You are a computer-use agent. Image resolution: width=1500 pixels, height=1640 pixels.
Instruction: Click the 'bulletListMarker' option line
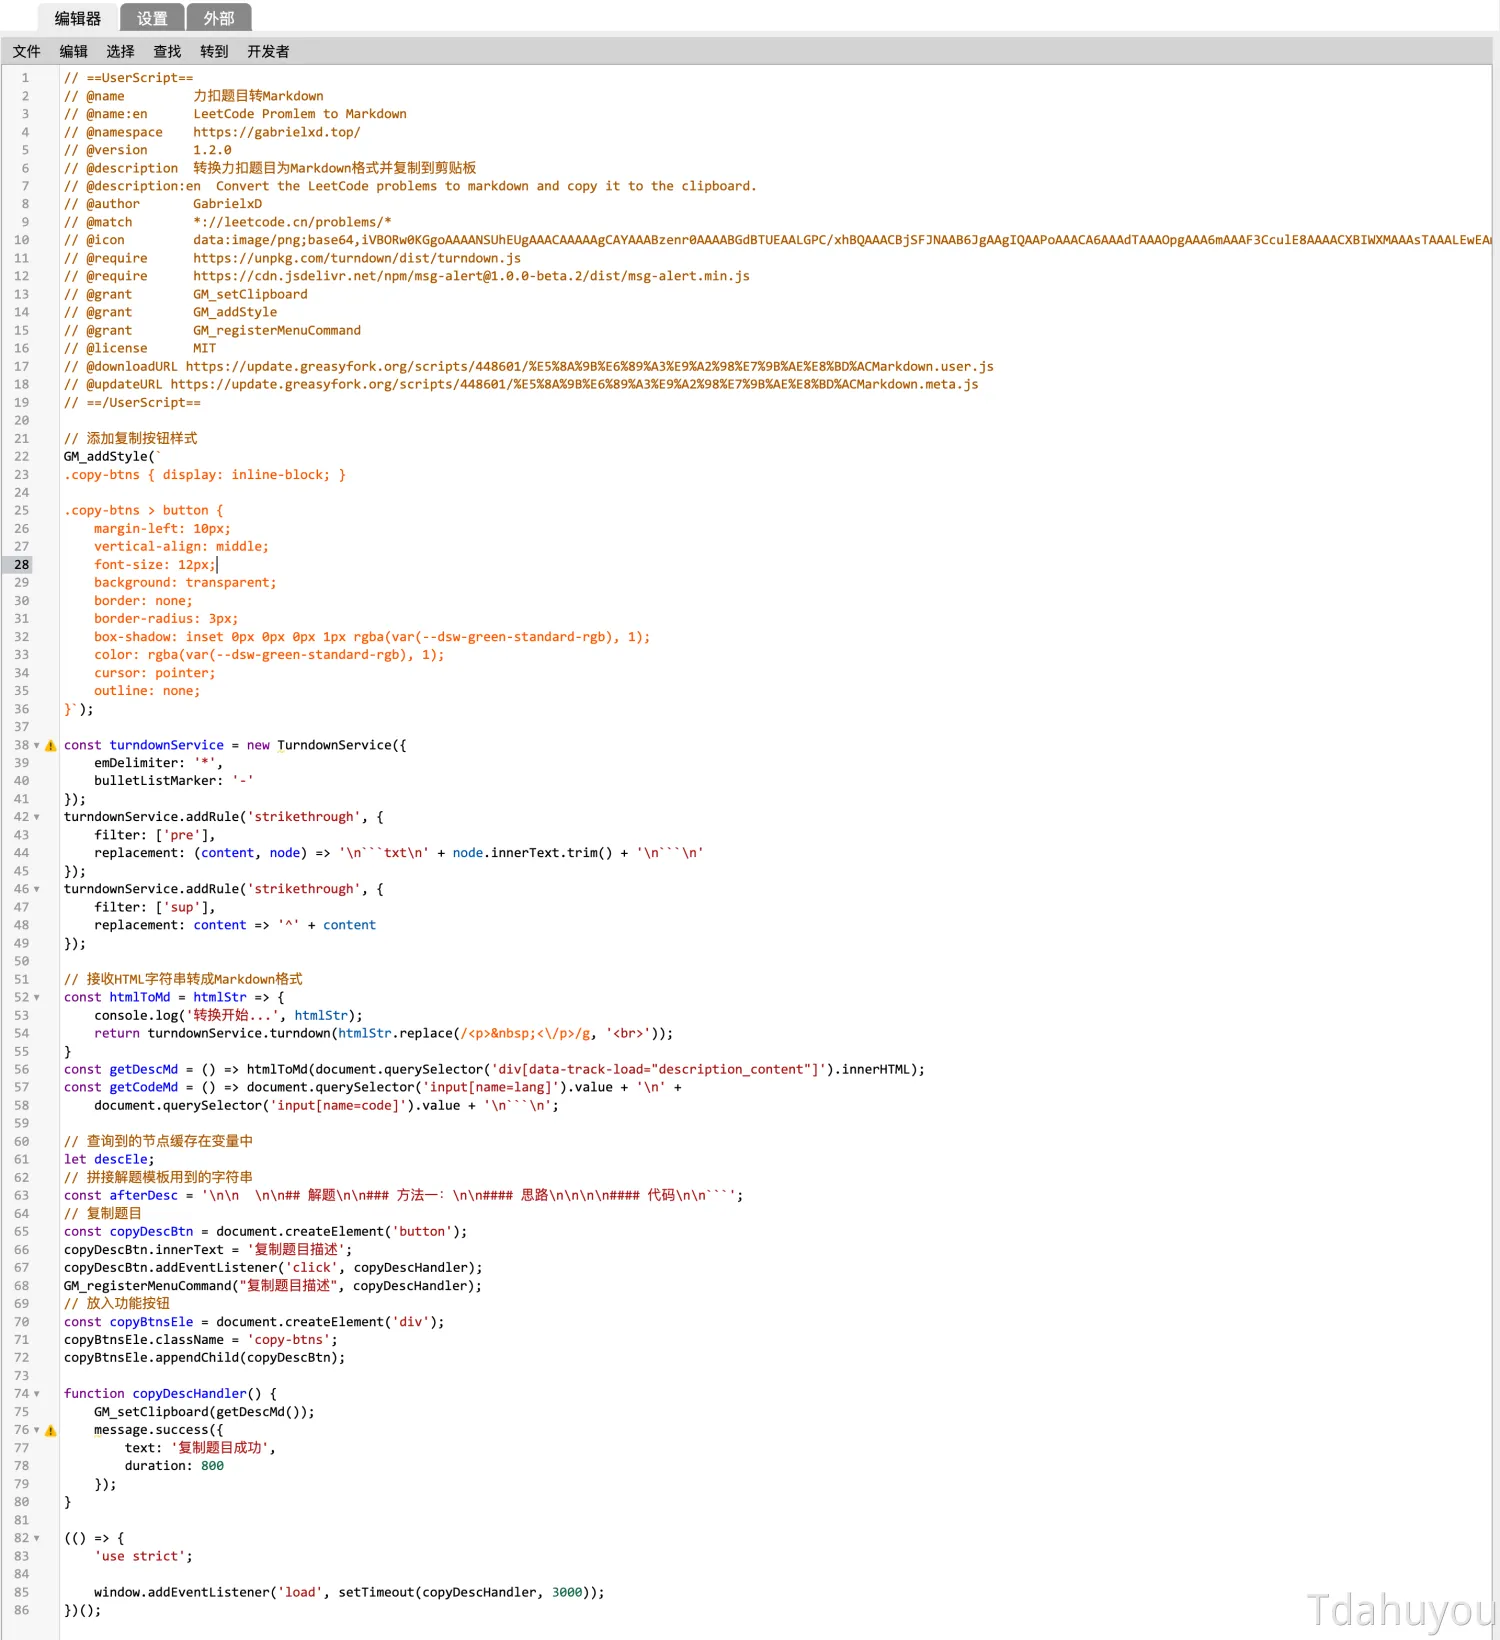pyautogui.click(x=174, y=781)
